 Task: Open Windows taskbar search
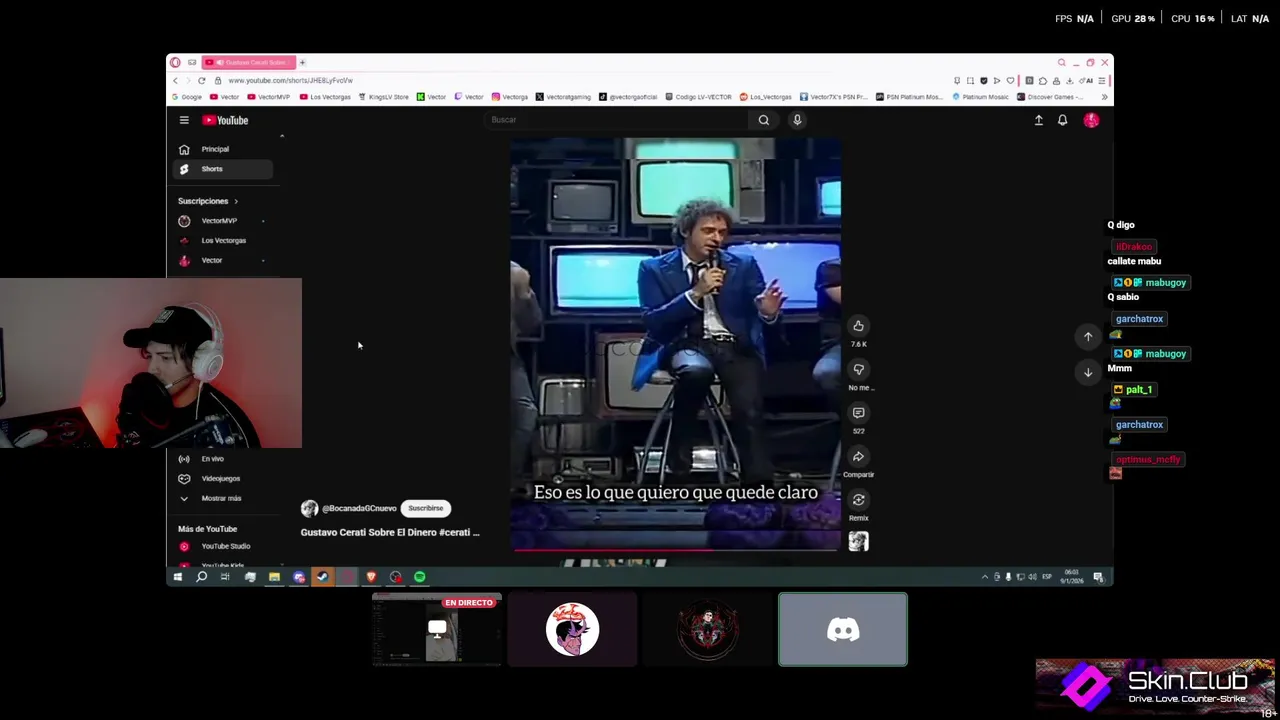coord(201,577)
